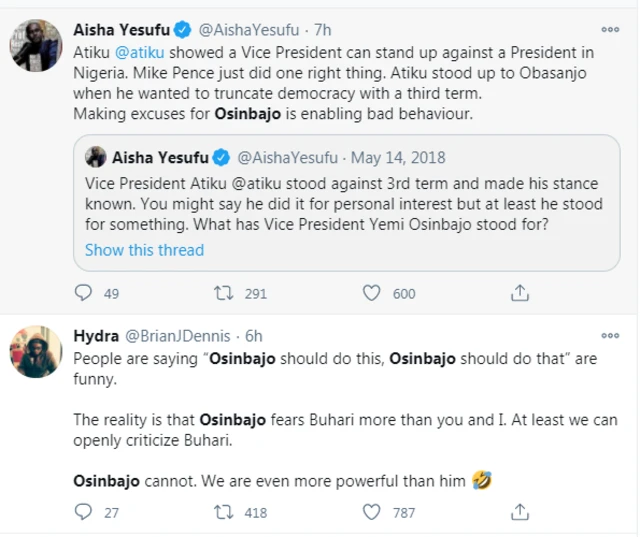The height and width of the screenshot is (537, 640).
Task: Open Hydra's profile avatar
Action: click(36, 351)
